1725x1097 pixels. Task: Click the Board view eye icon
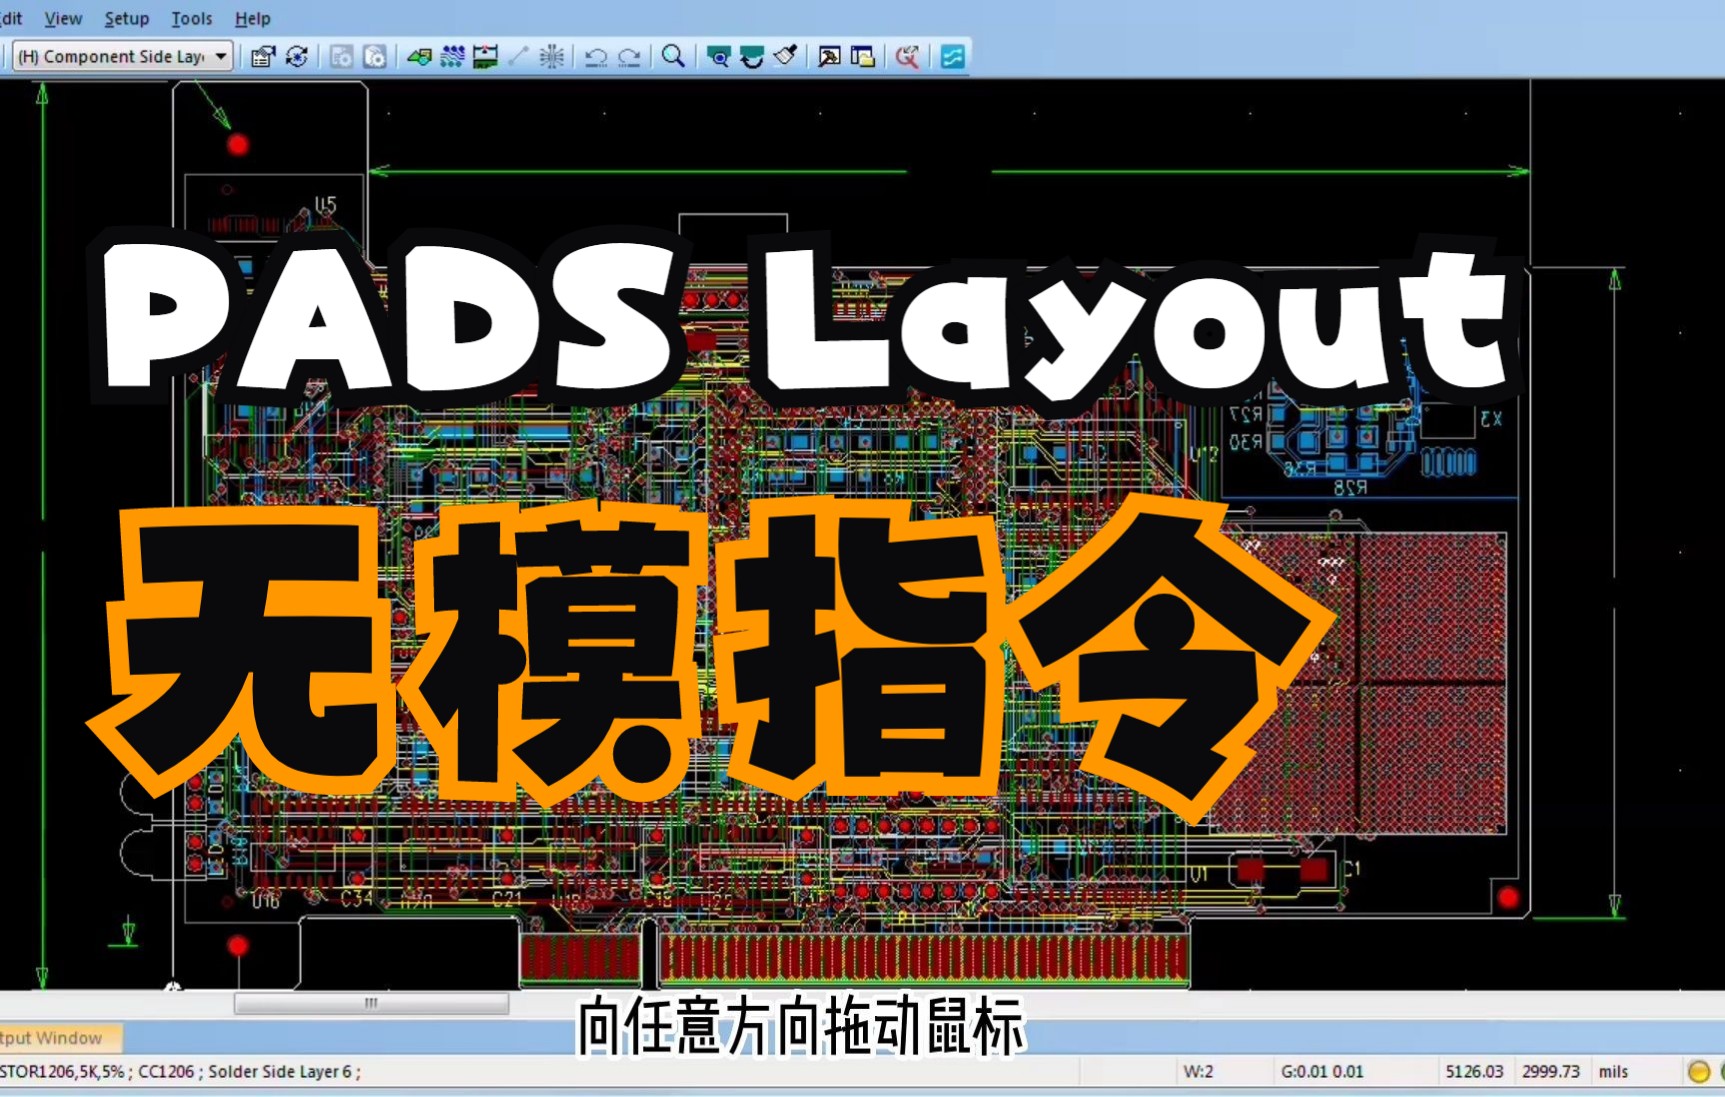(x=718, y=56)
